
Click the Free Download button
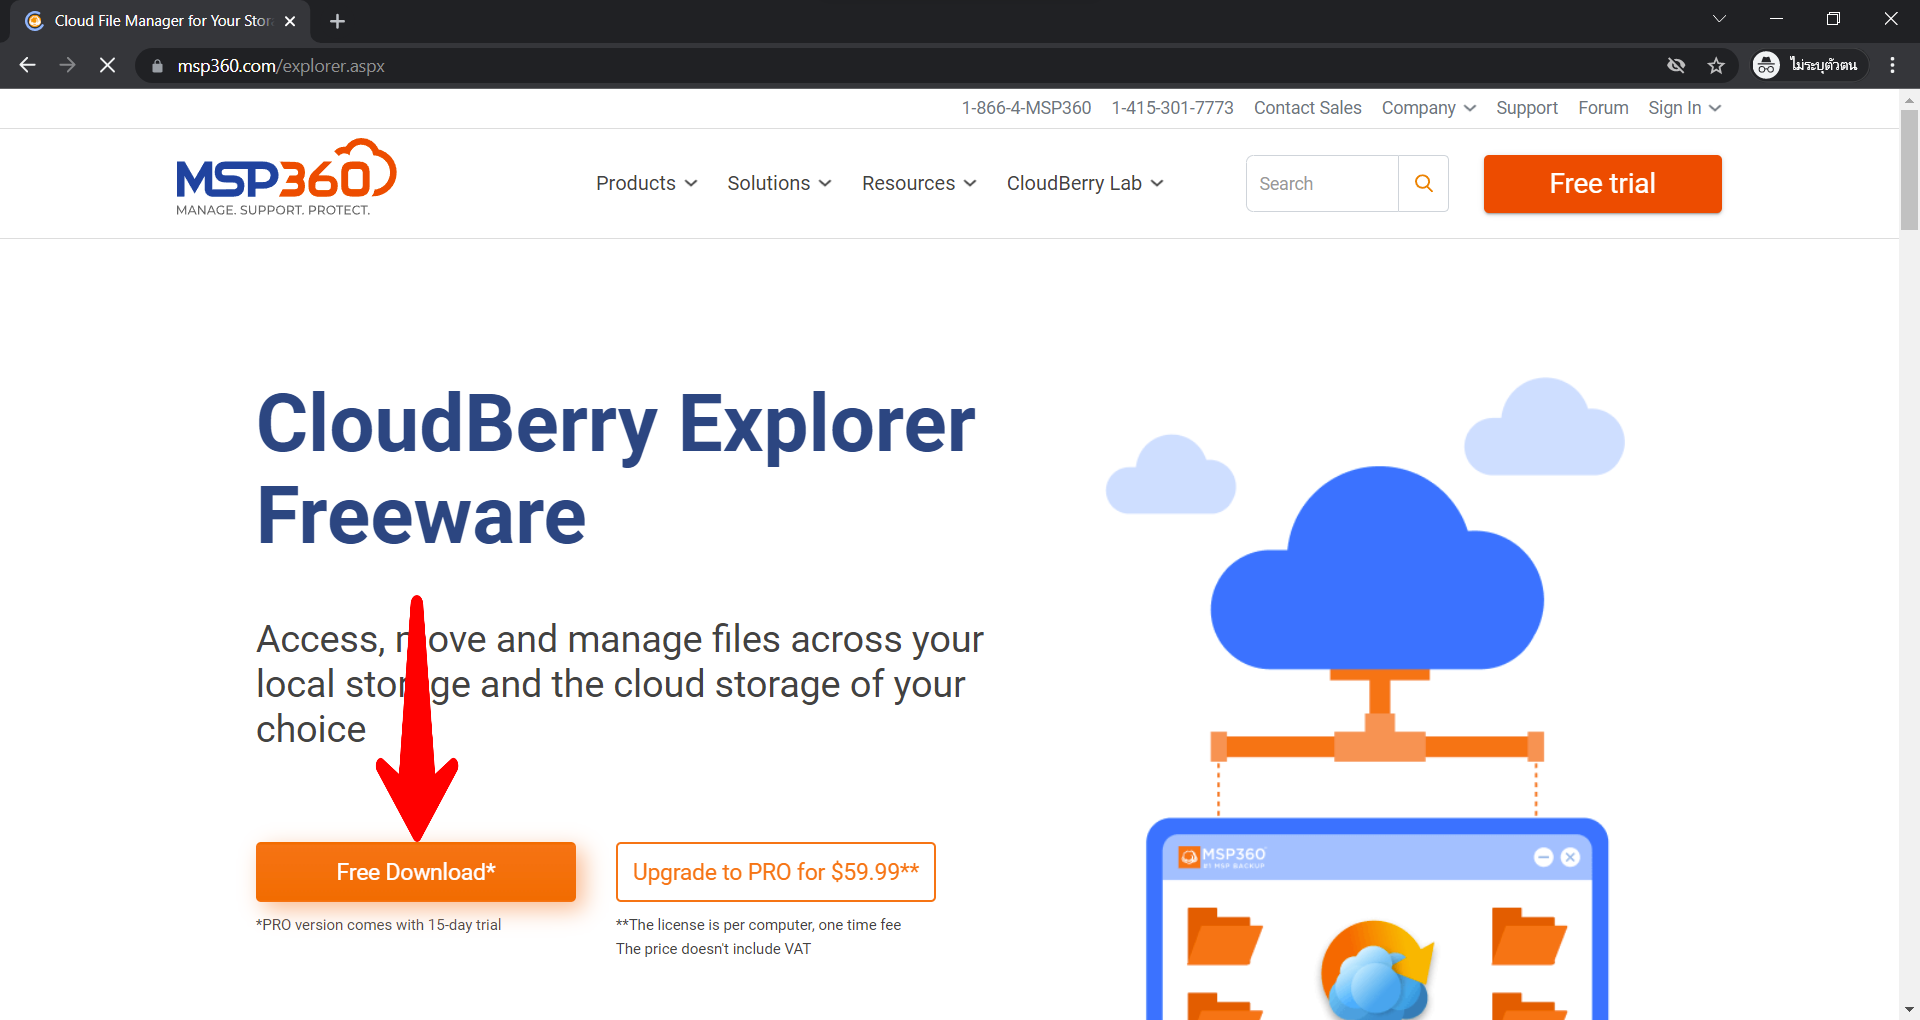pos(416,872)
